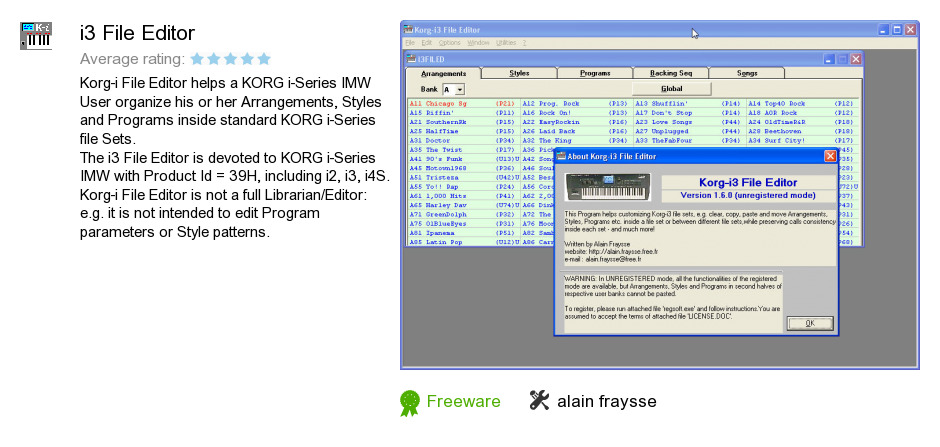This screenshot has width=940, height=447.
Task: Select arrangement A31 Doctor
Action: (x=463, y=141)
